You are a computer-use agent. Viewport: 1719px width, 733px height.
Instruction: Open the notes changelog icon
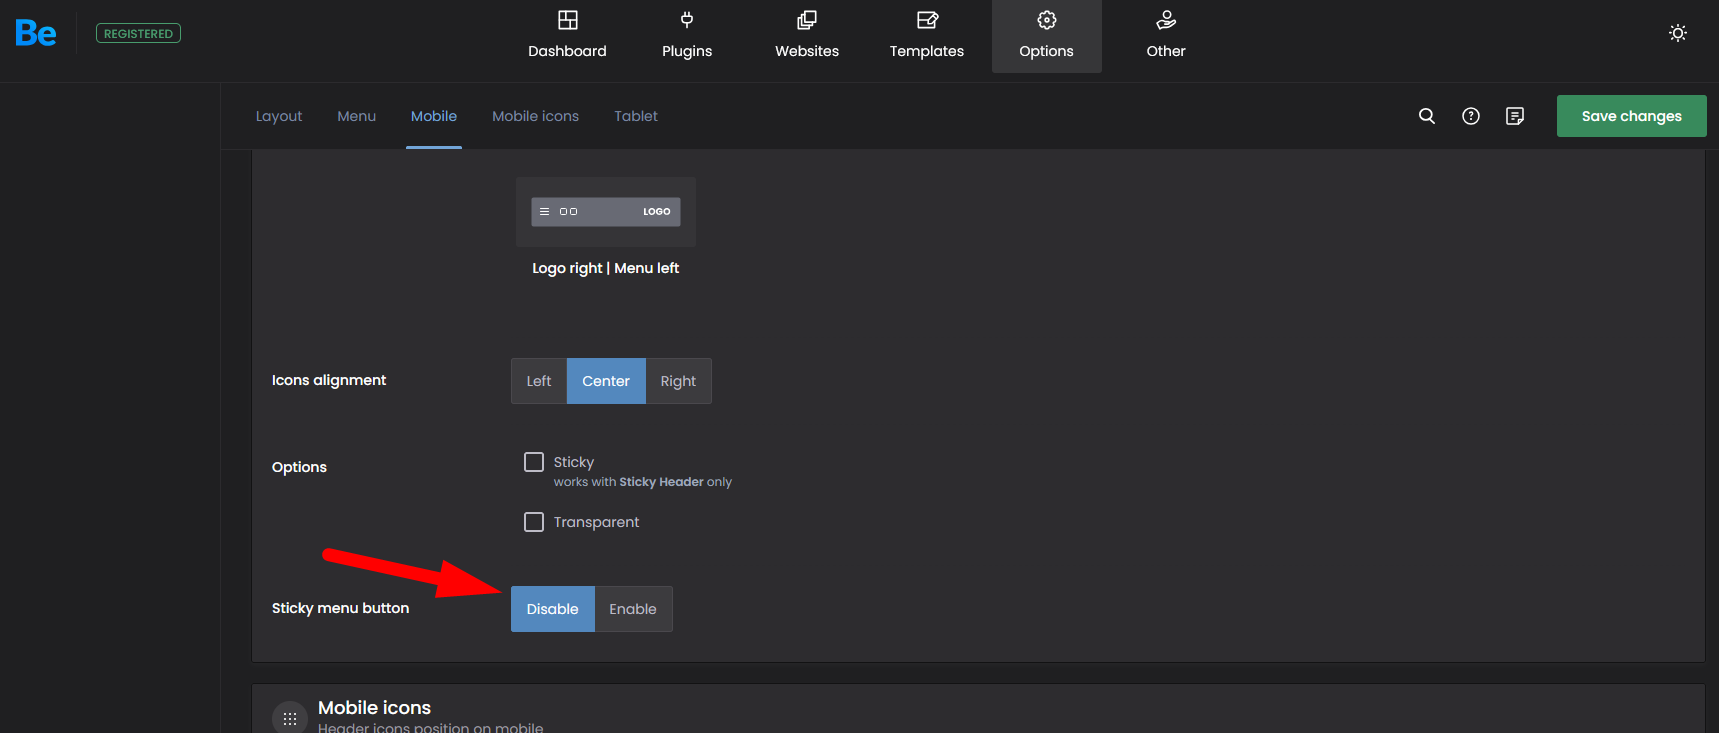[x=1515, y=116]
